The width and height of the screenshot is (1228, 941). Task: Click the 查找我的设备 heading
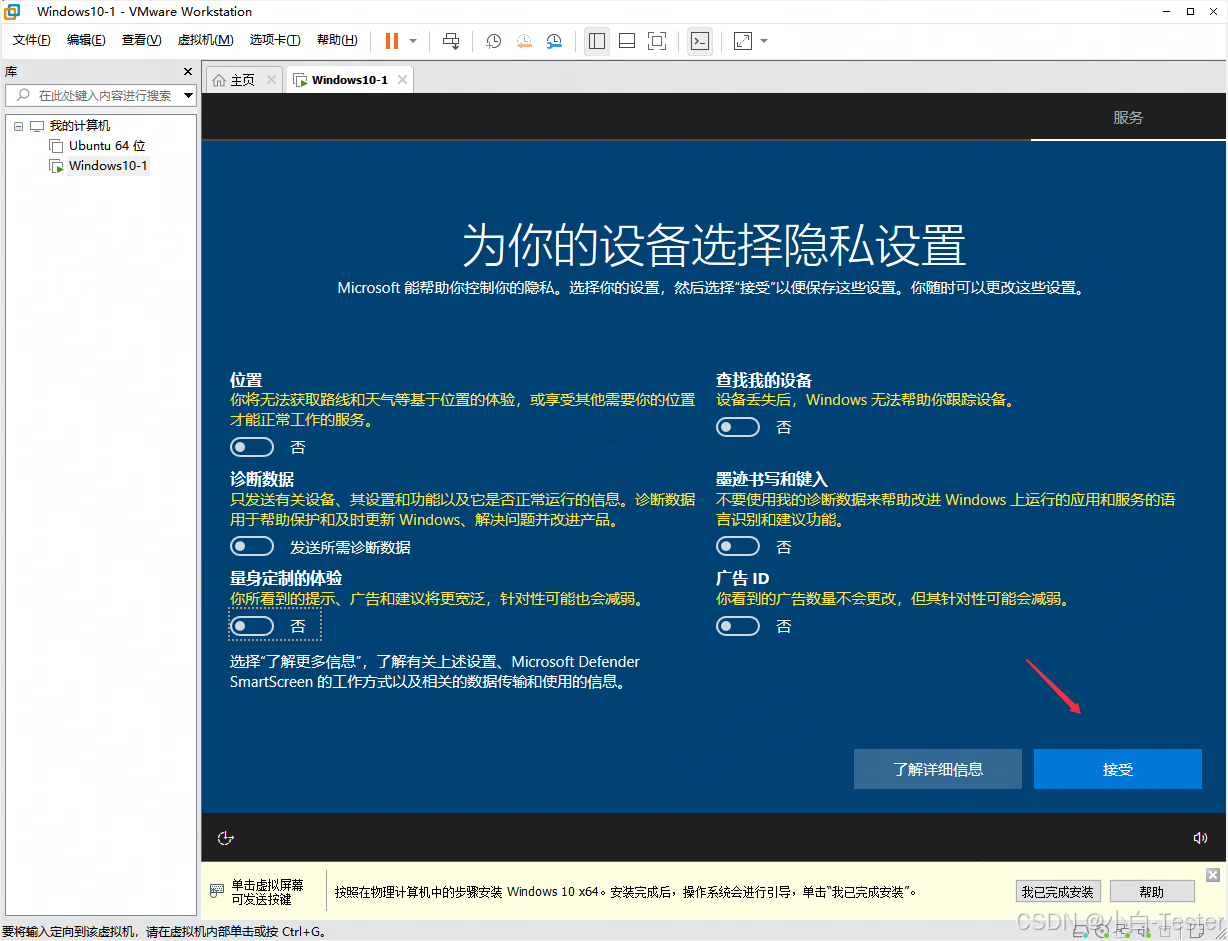pos(764,380)
